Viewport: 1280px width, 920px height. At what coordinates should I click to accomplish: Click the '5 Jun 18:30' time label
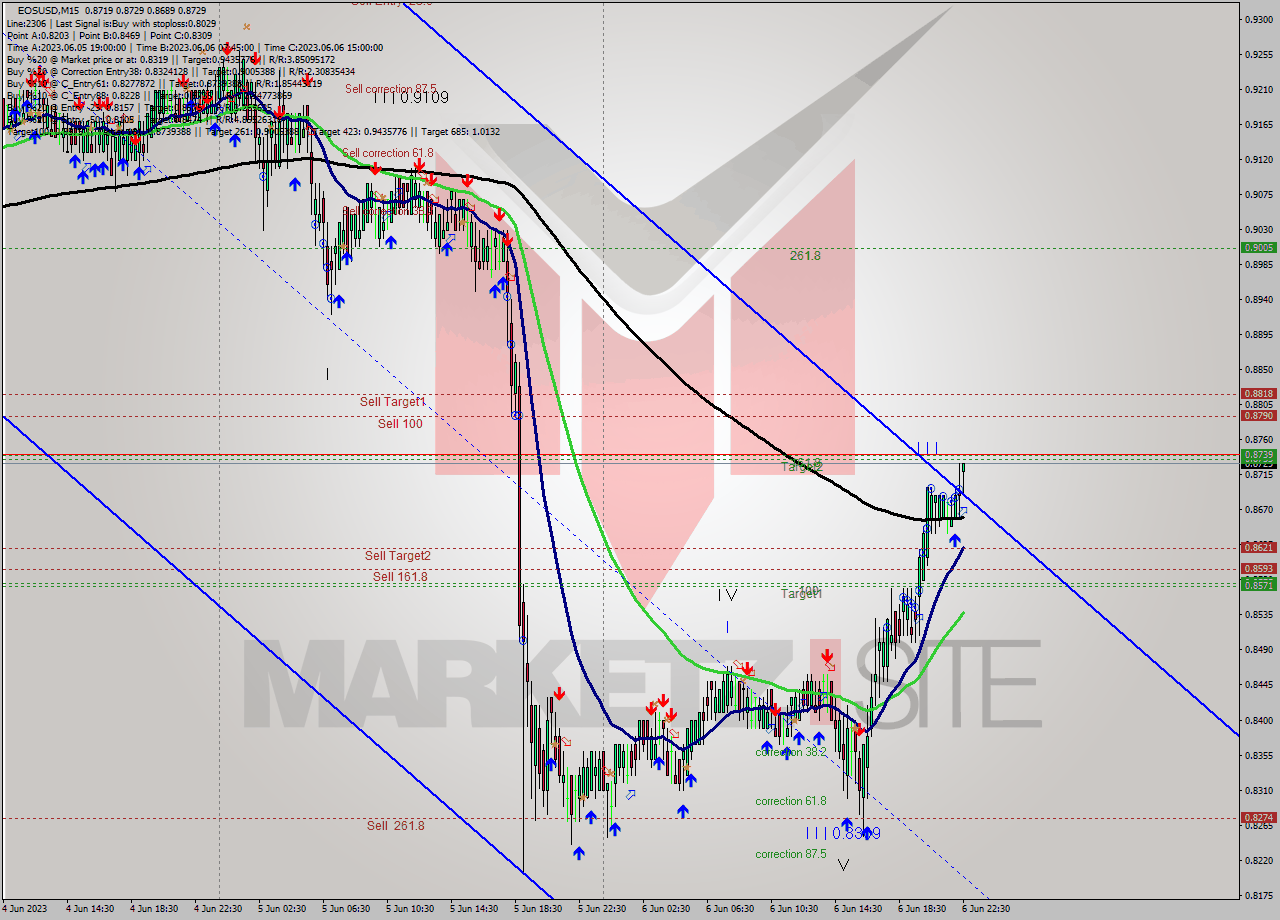[540, 909]
